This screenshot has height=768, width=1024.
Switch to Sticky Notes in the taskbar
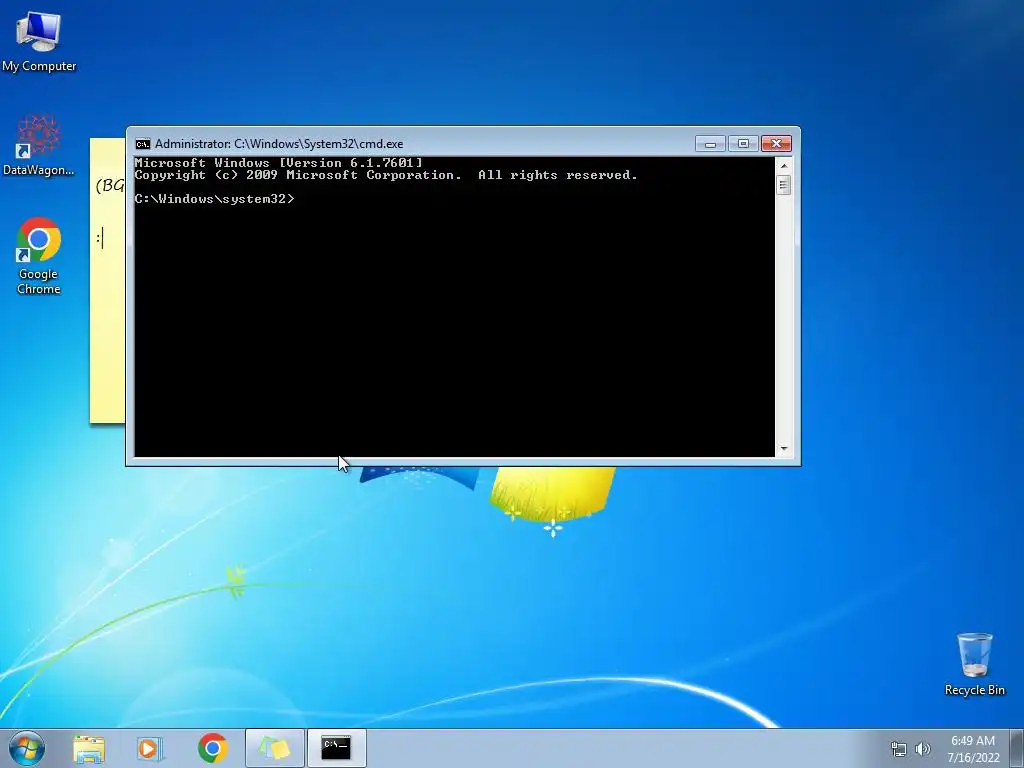[x=274, y=748]
